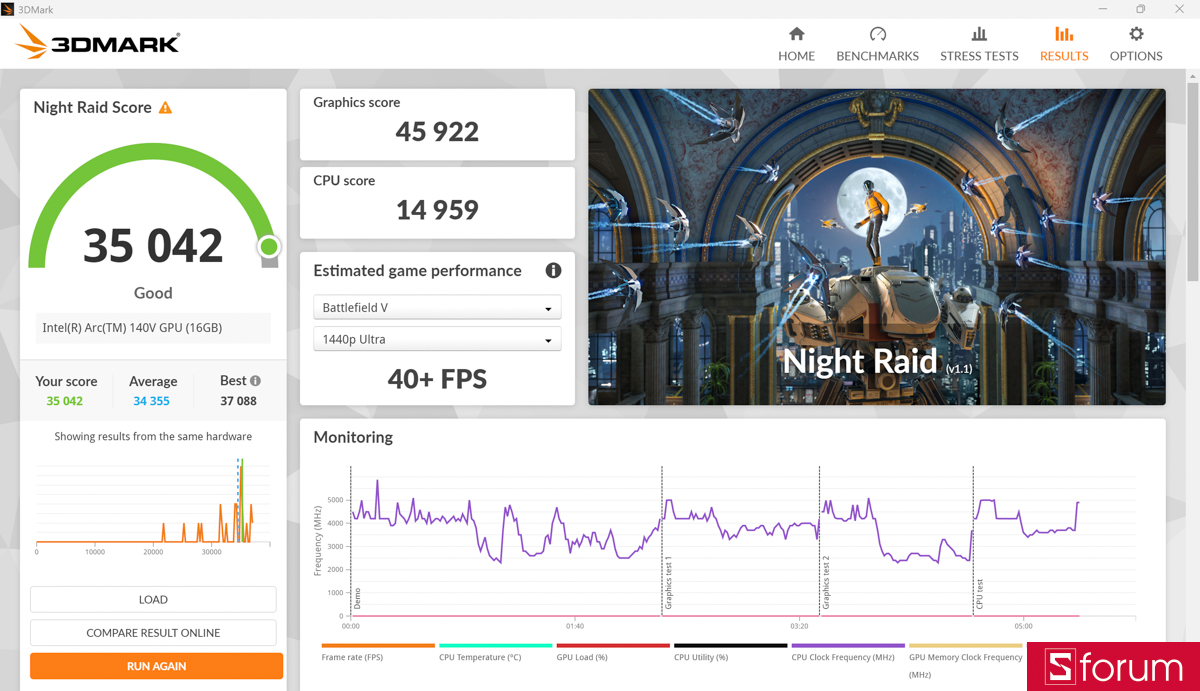This screenshot has width=1200, height=691.
Task: Toggle the CPU Temperature legend series
Action: tap(480, 657)
